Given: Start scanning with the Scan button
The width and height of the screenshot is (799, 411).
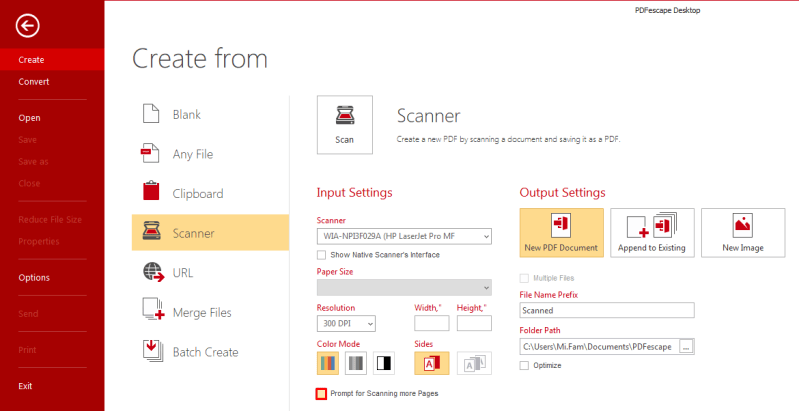Looking at the screenshot, I should (x=344, y=125).
